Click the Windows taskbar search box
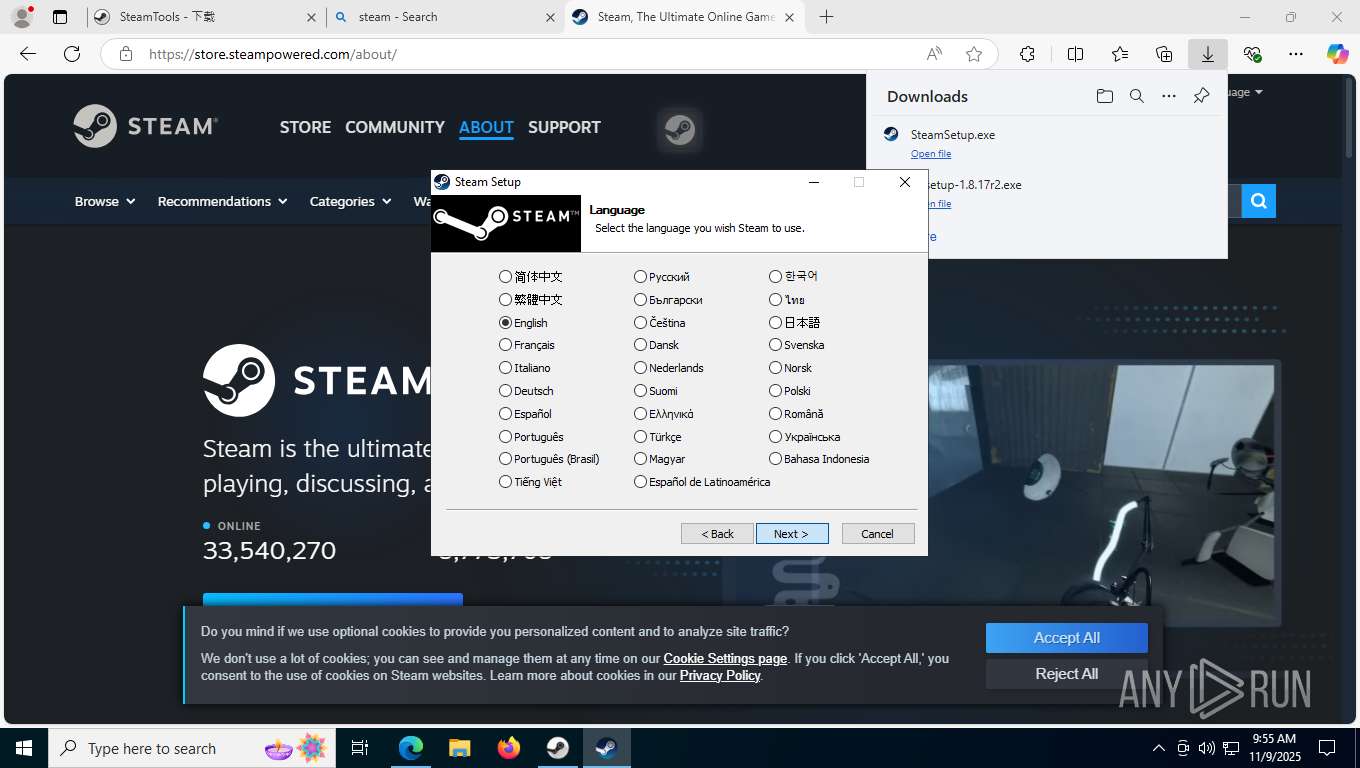This screenshot has width=1360, height=768. coord(192,748)
